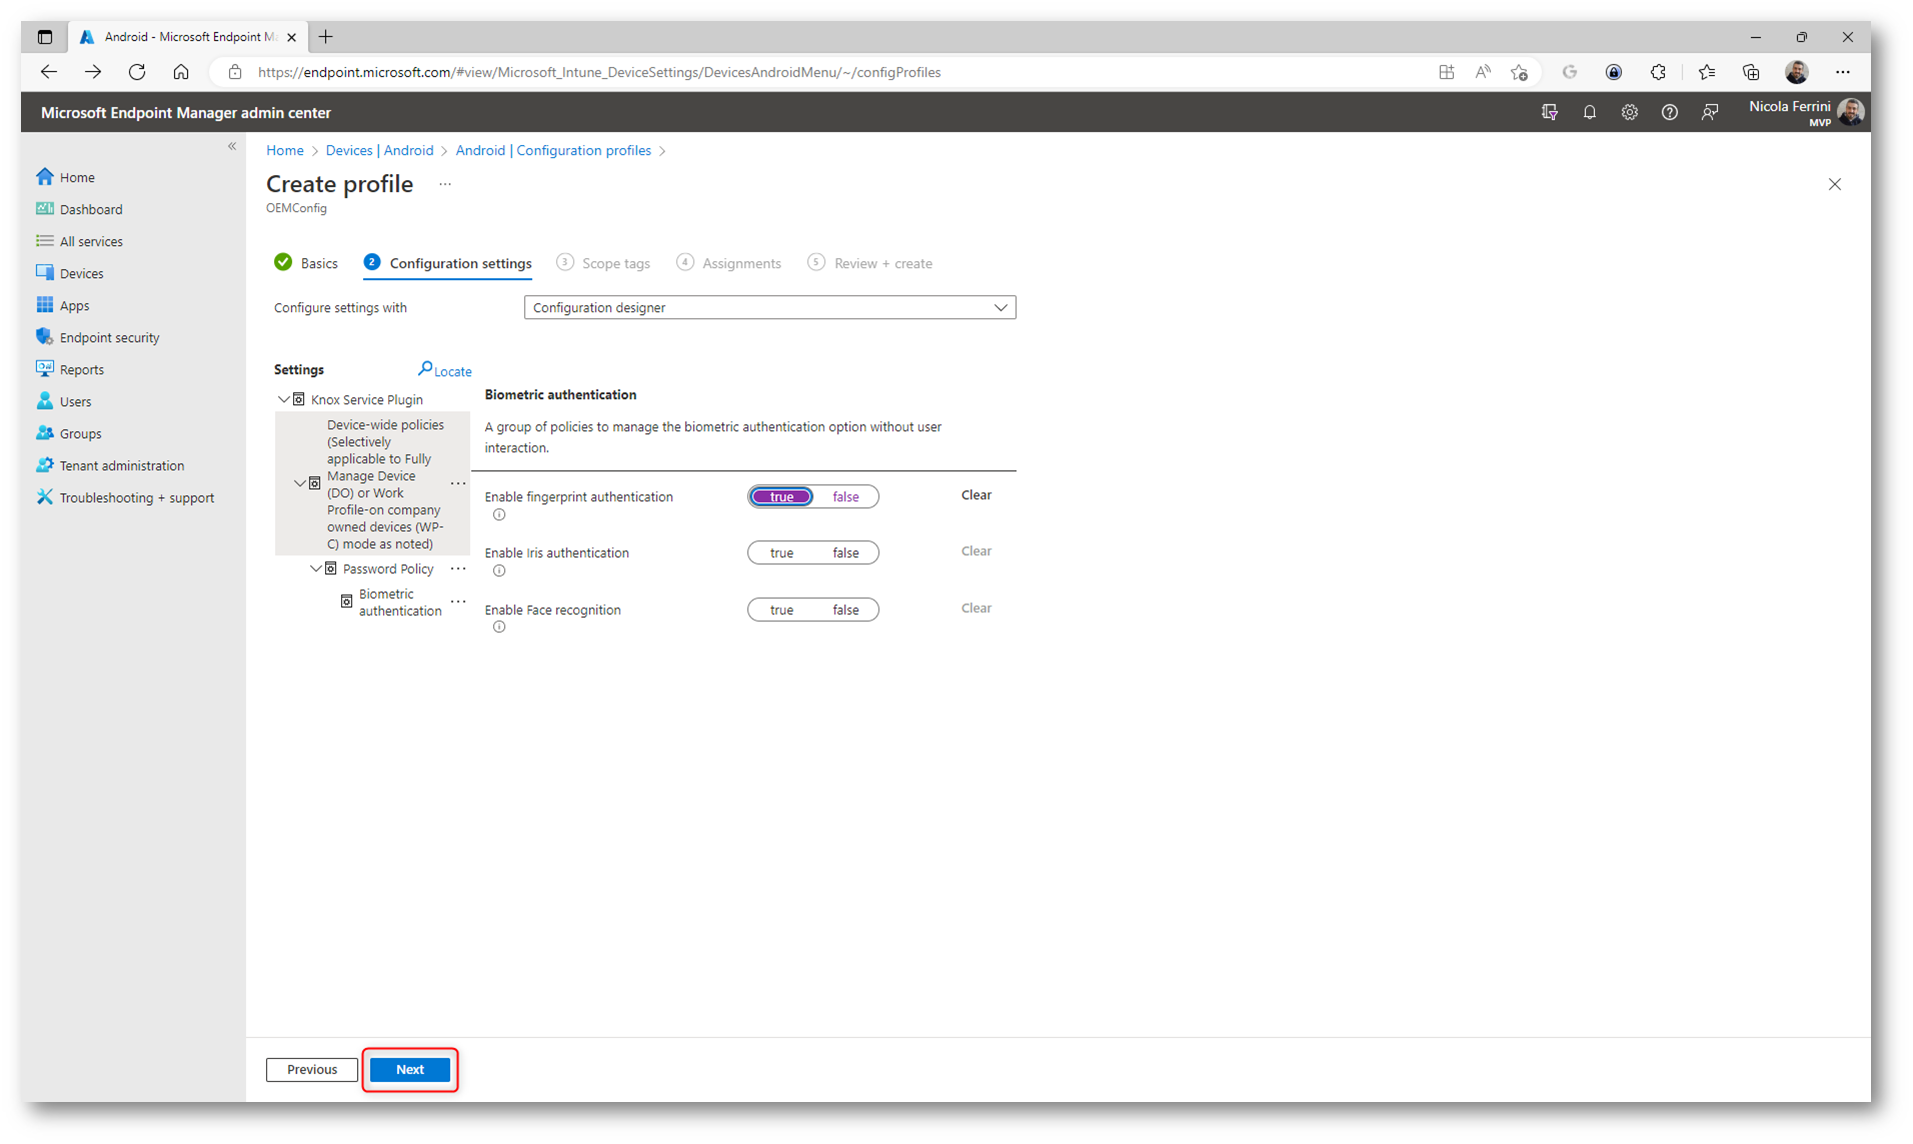Set fingerprint authentication to true
The height and width of the screenshot is (1144, 1913).
[781, 497]
